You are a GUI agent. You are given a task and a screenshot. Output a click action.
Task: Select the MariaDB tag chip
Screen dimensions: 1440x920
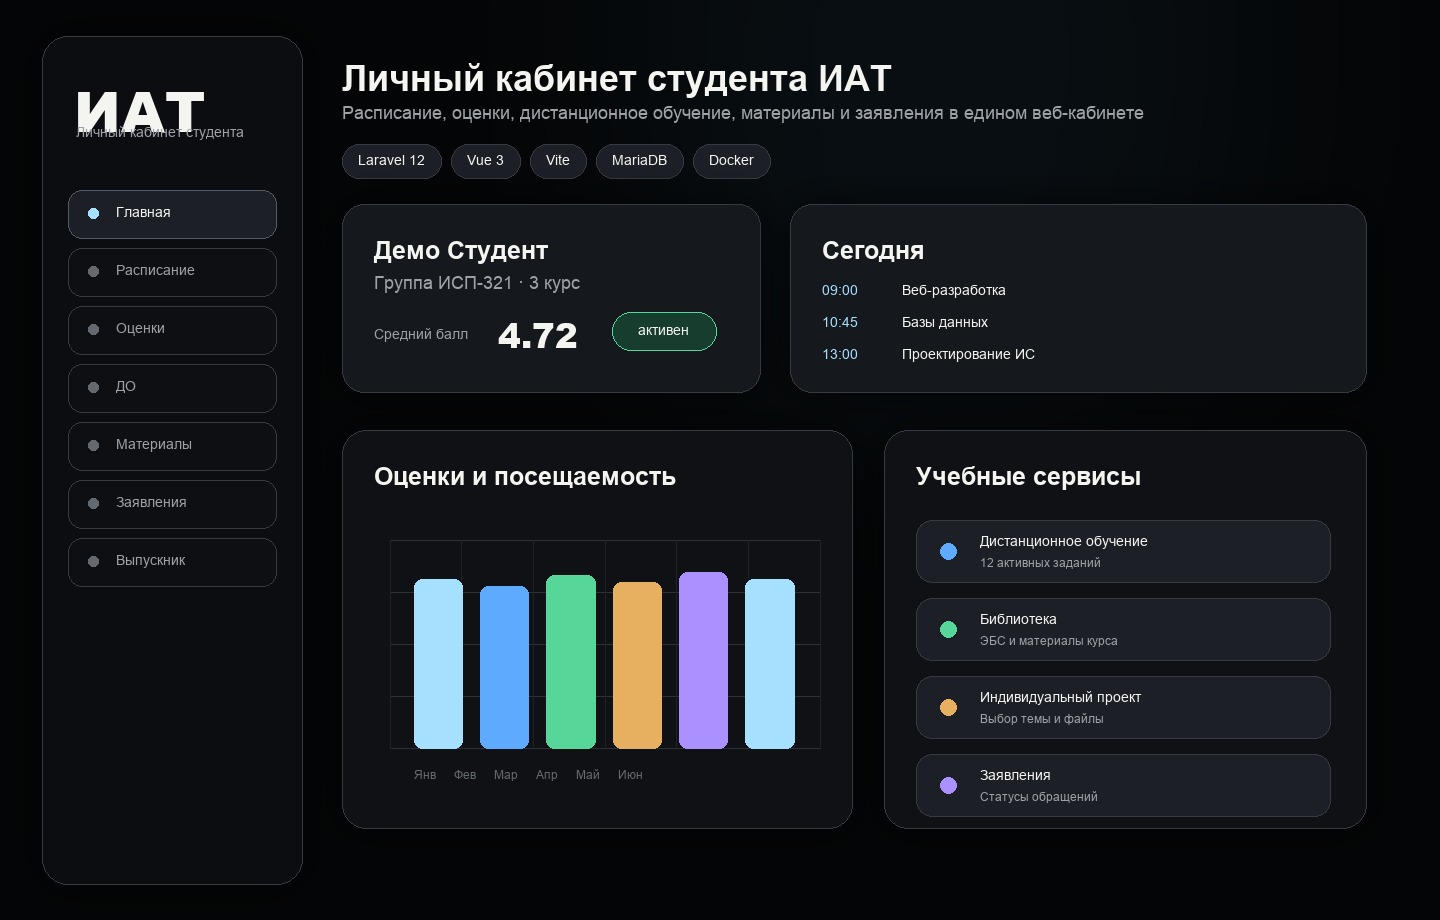pos(640,161)
